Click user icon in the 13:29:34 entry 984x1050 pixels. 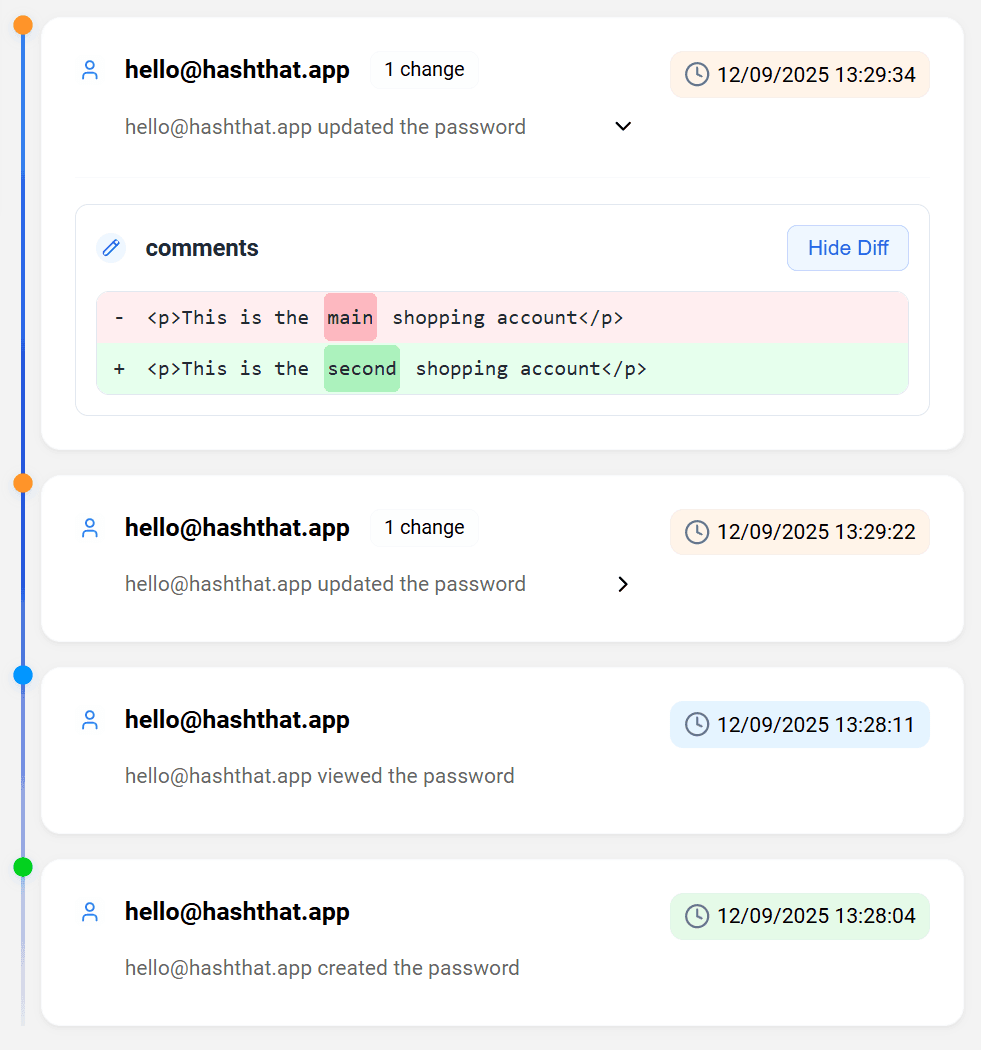click(90, 70)
